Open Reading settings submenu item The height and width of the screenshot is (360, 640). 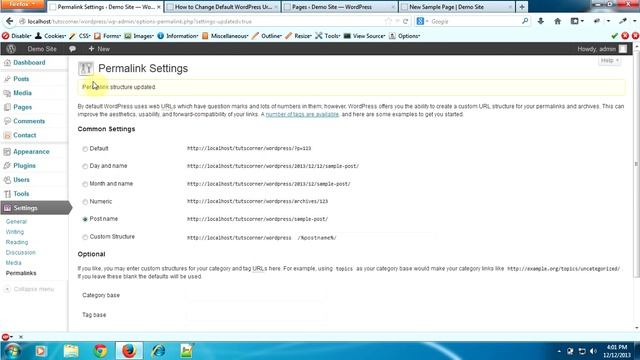tap(17, 242)
